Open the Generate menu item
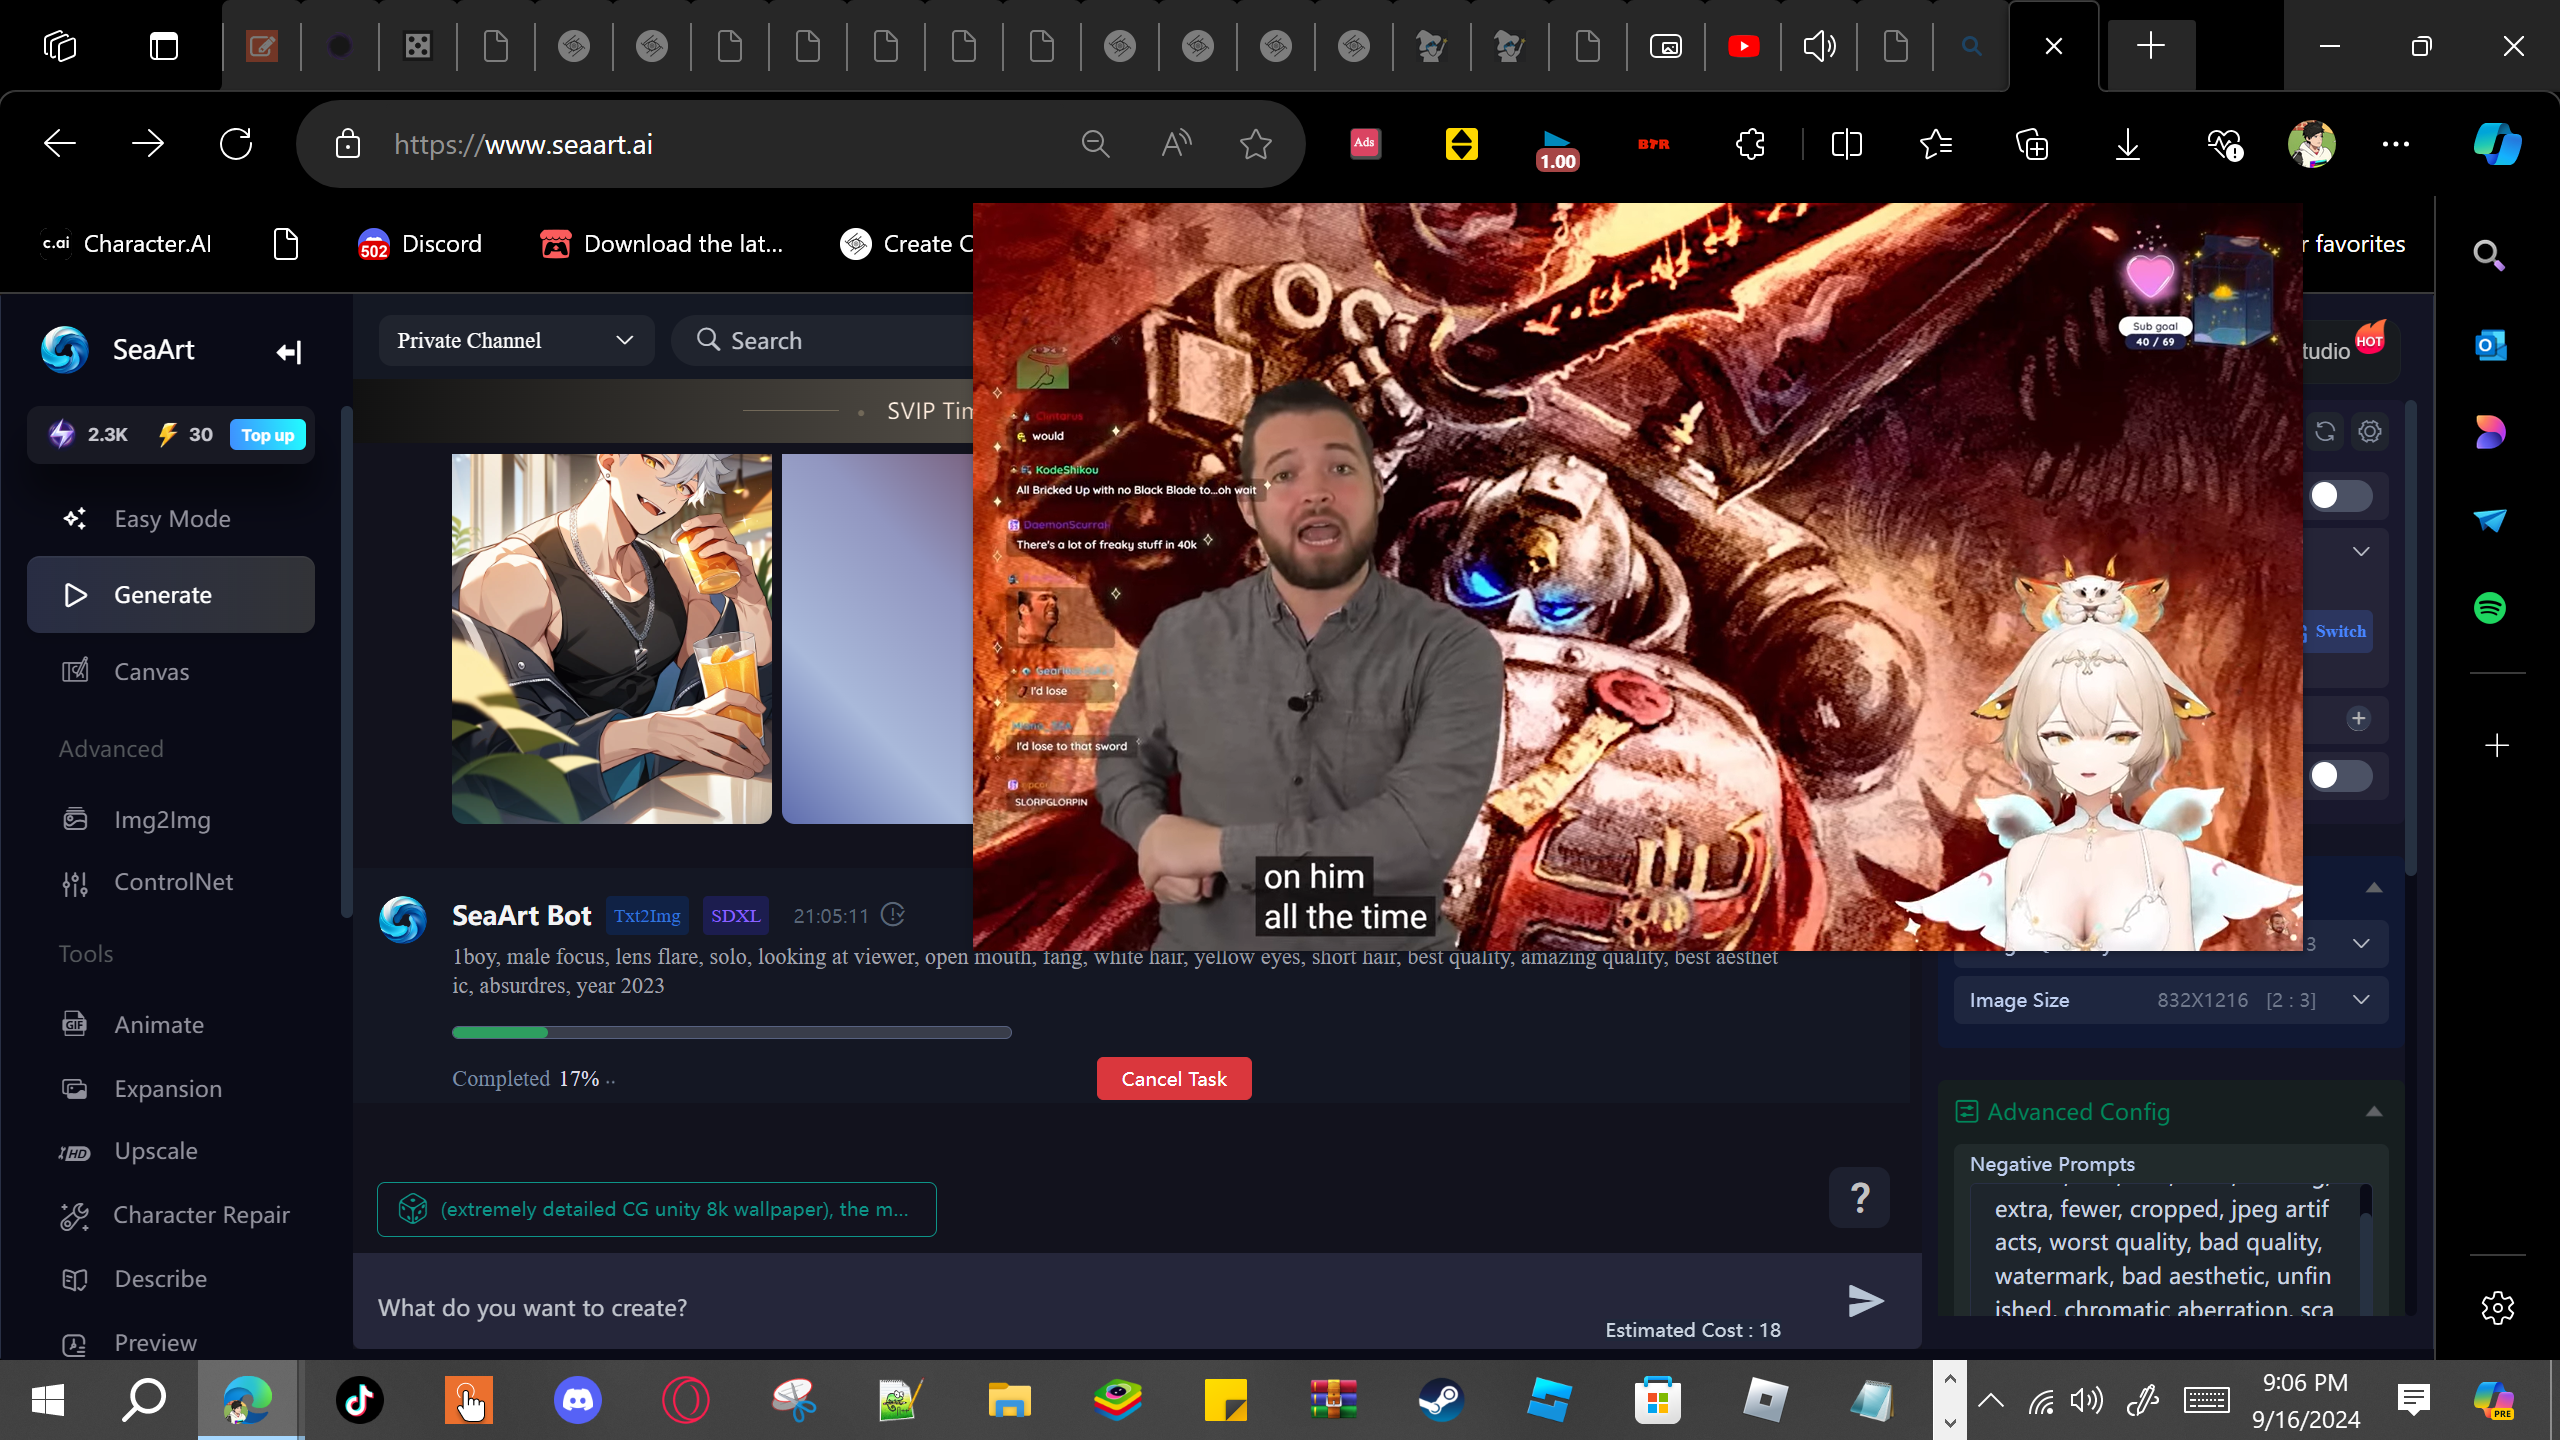 (x=171, y=595)
